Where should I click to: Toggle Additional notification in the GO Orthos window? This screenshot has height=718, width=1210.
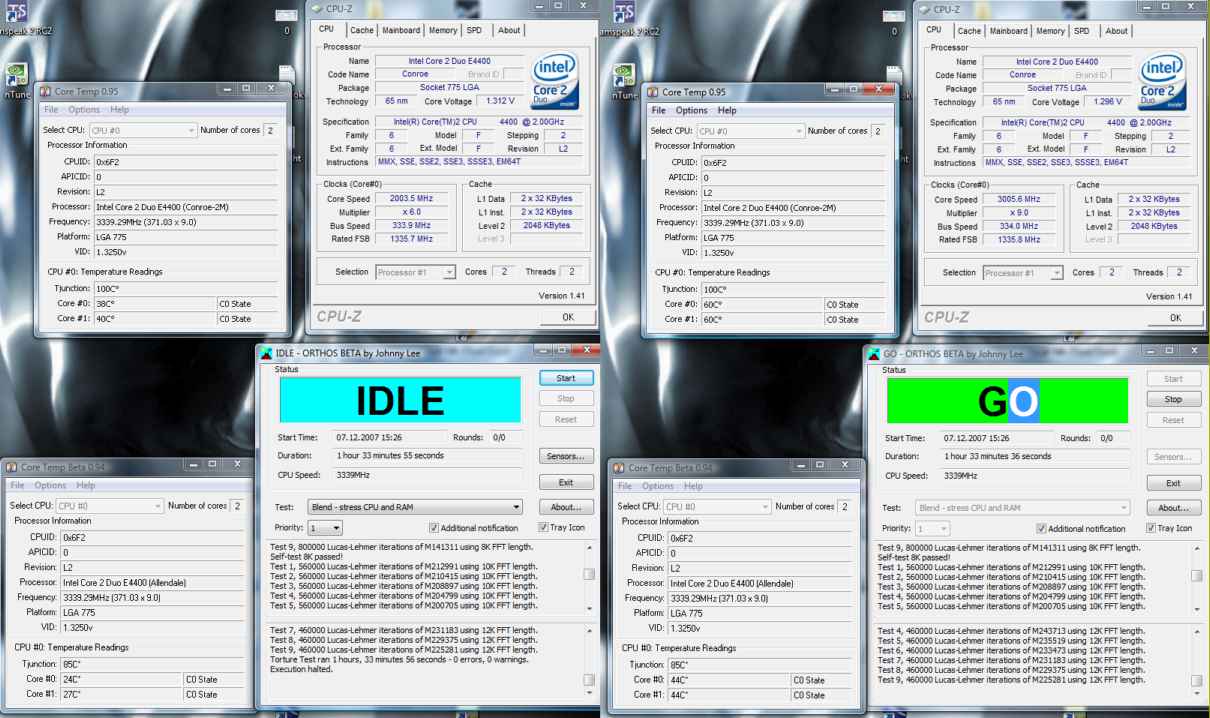[1082, 528]
